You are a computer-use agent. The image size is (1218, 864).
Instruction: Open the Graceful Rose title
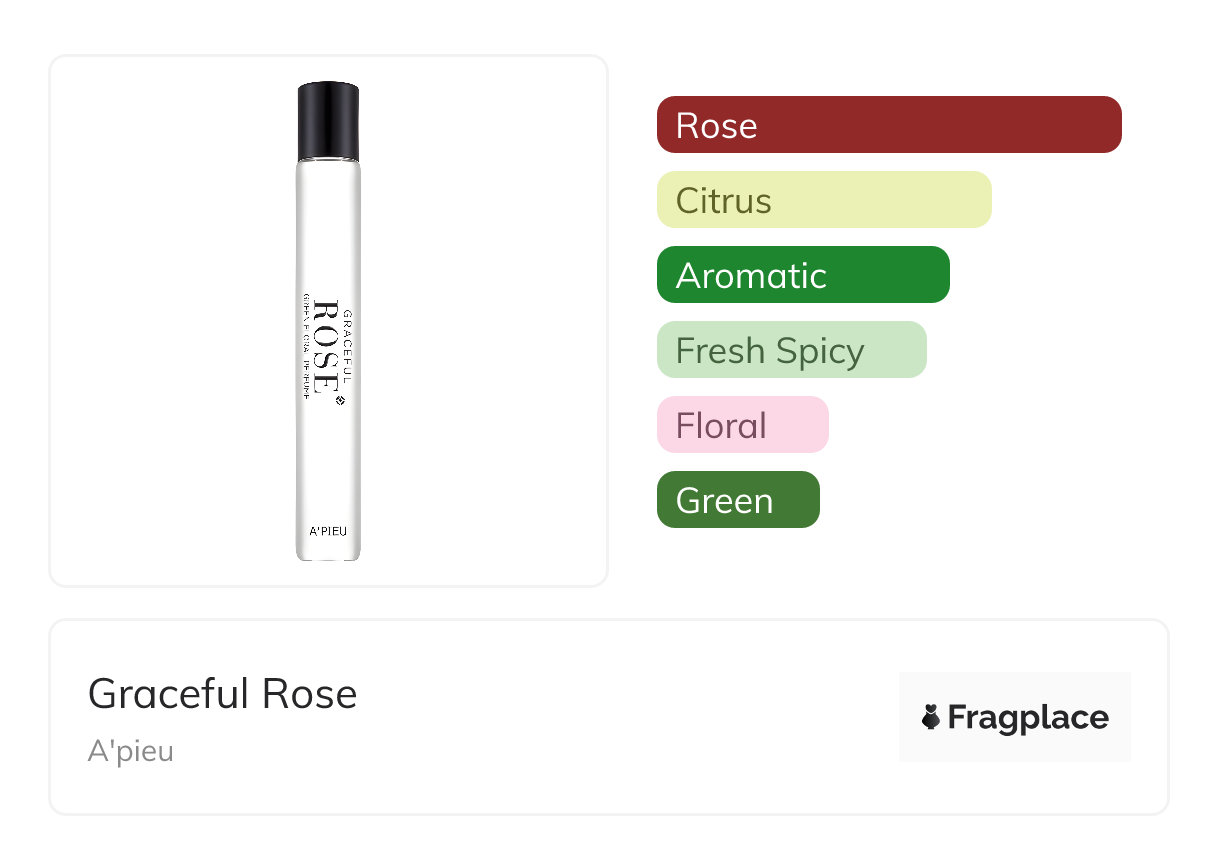point(222,694)
